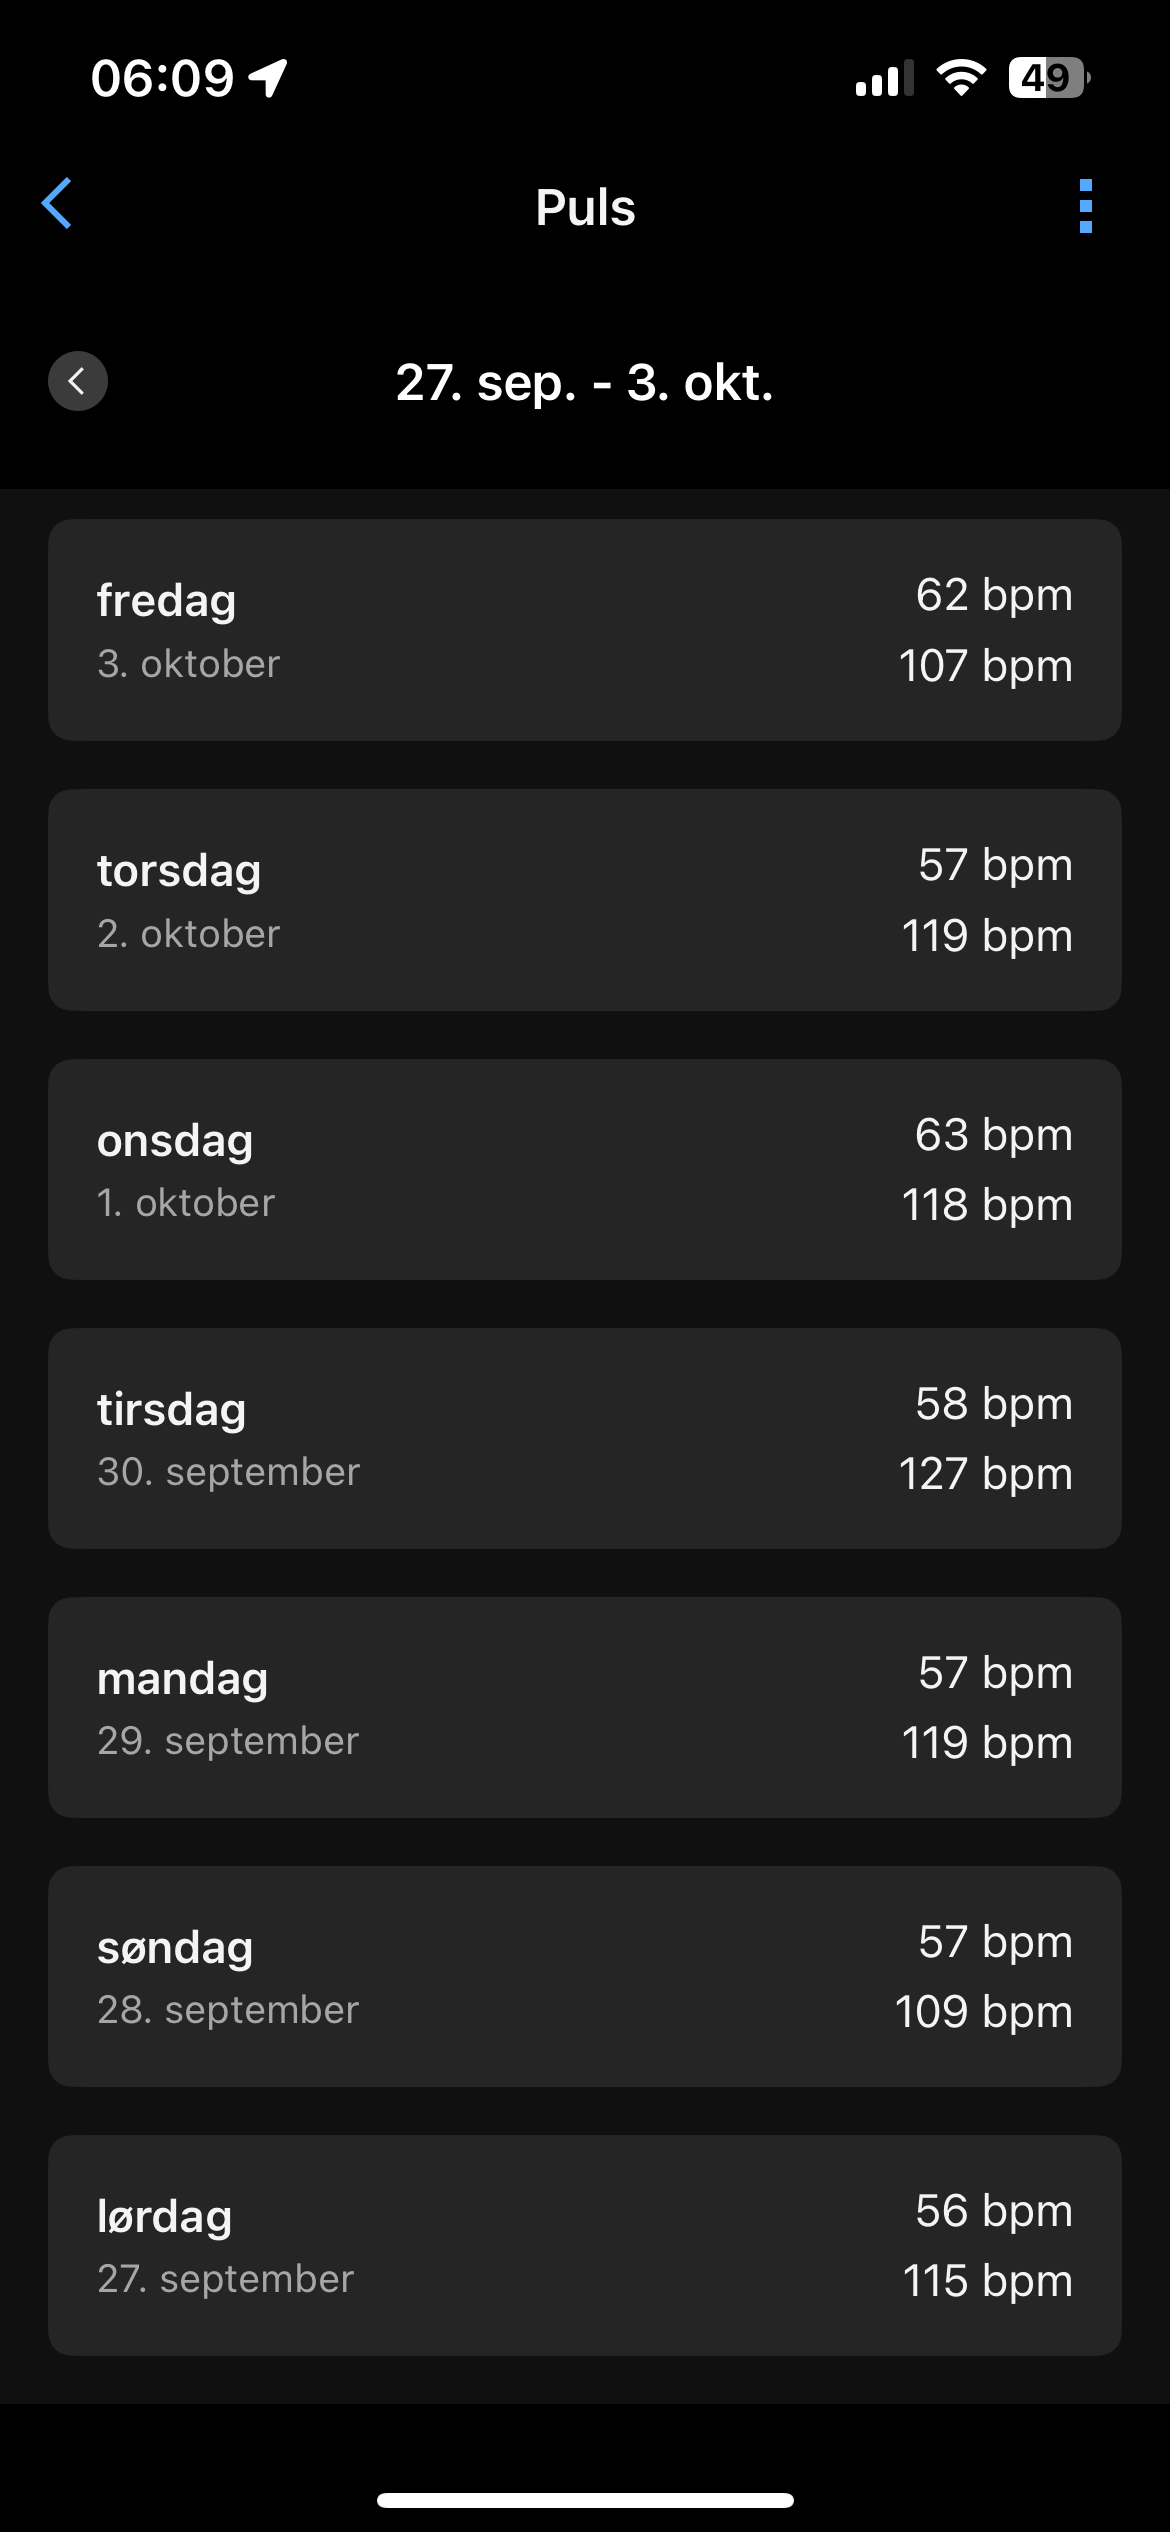Go to the previous week
This screenshot has width=1170, height=2532.
[x=78, y=381]
